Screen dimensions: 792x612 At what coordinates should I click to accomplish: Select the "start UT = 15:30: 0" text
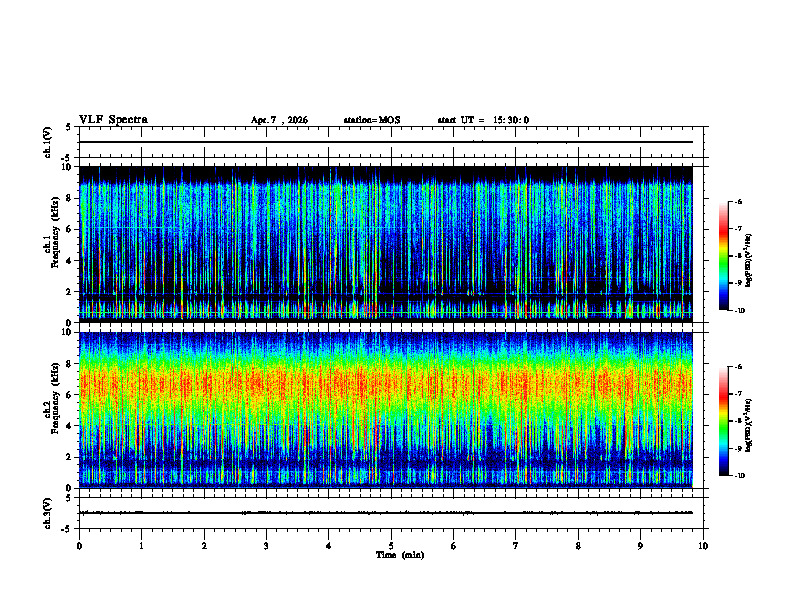click(483, 120)
